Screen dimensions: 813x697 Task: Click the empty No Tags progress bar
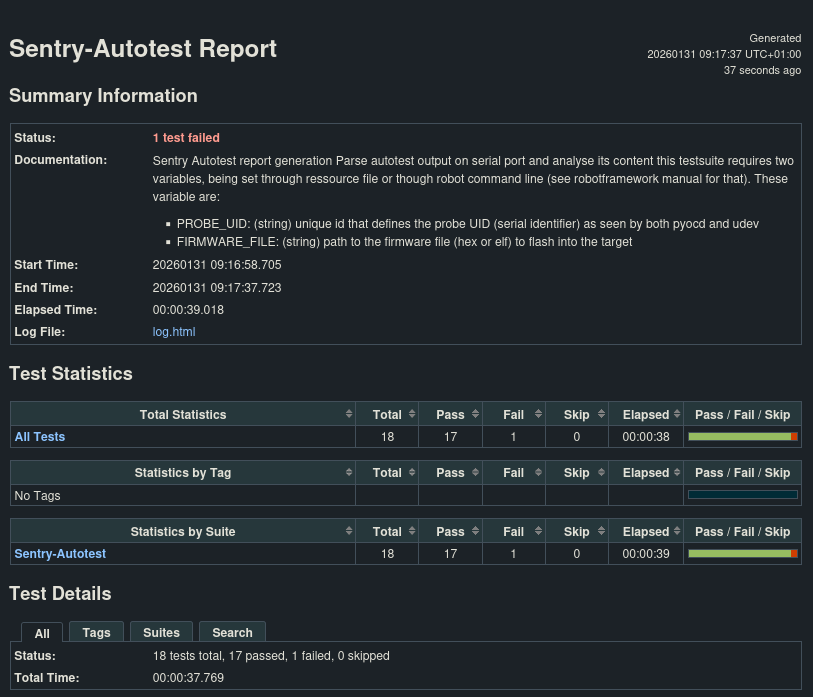742,495
